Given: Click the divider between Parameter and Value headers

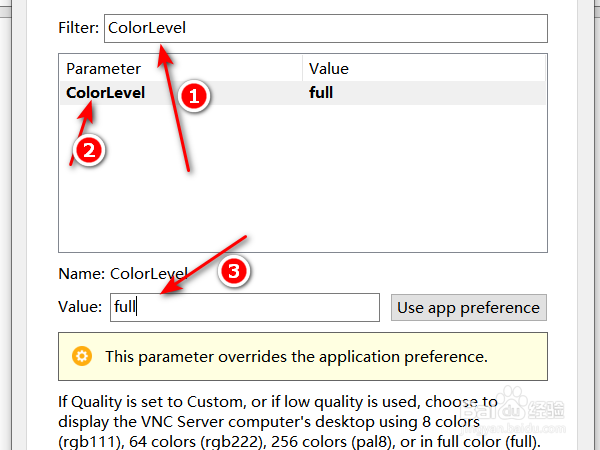Looking at the screenshot, I should (303, 69).
